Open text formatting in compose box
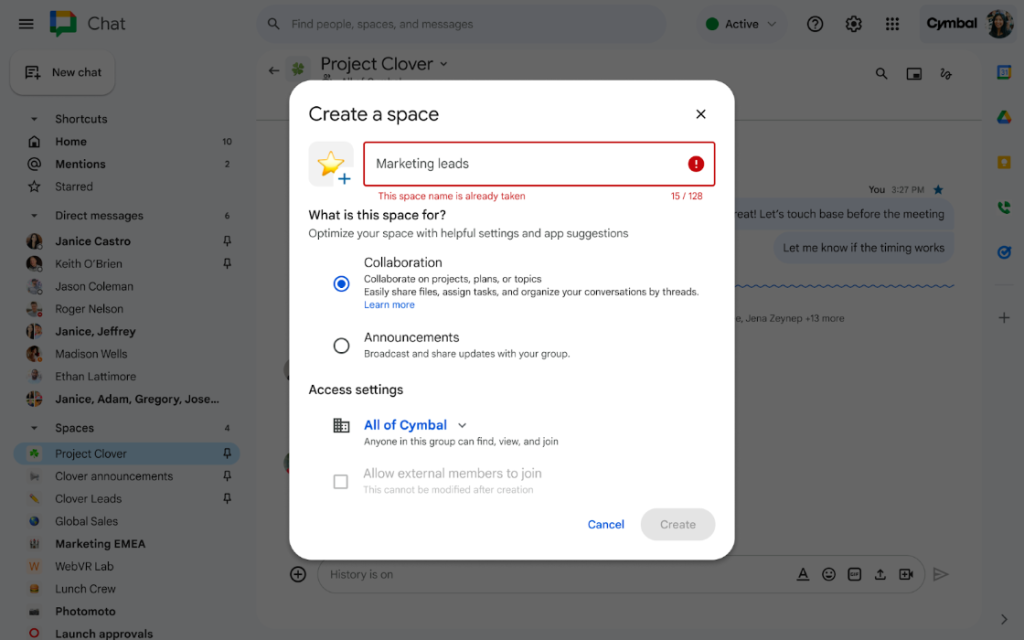Screen dimensions: 1024x640 click(x=803, y=574)
